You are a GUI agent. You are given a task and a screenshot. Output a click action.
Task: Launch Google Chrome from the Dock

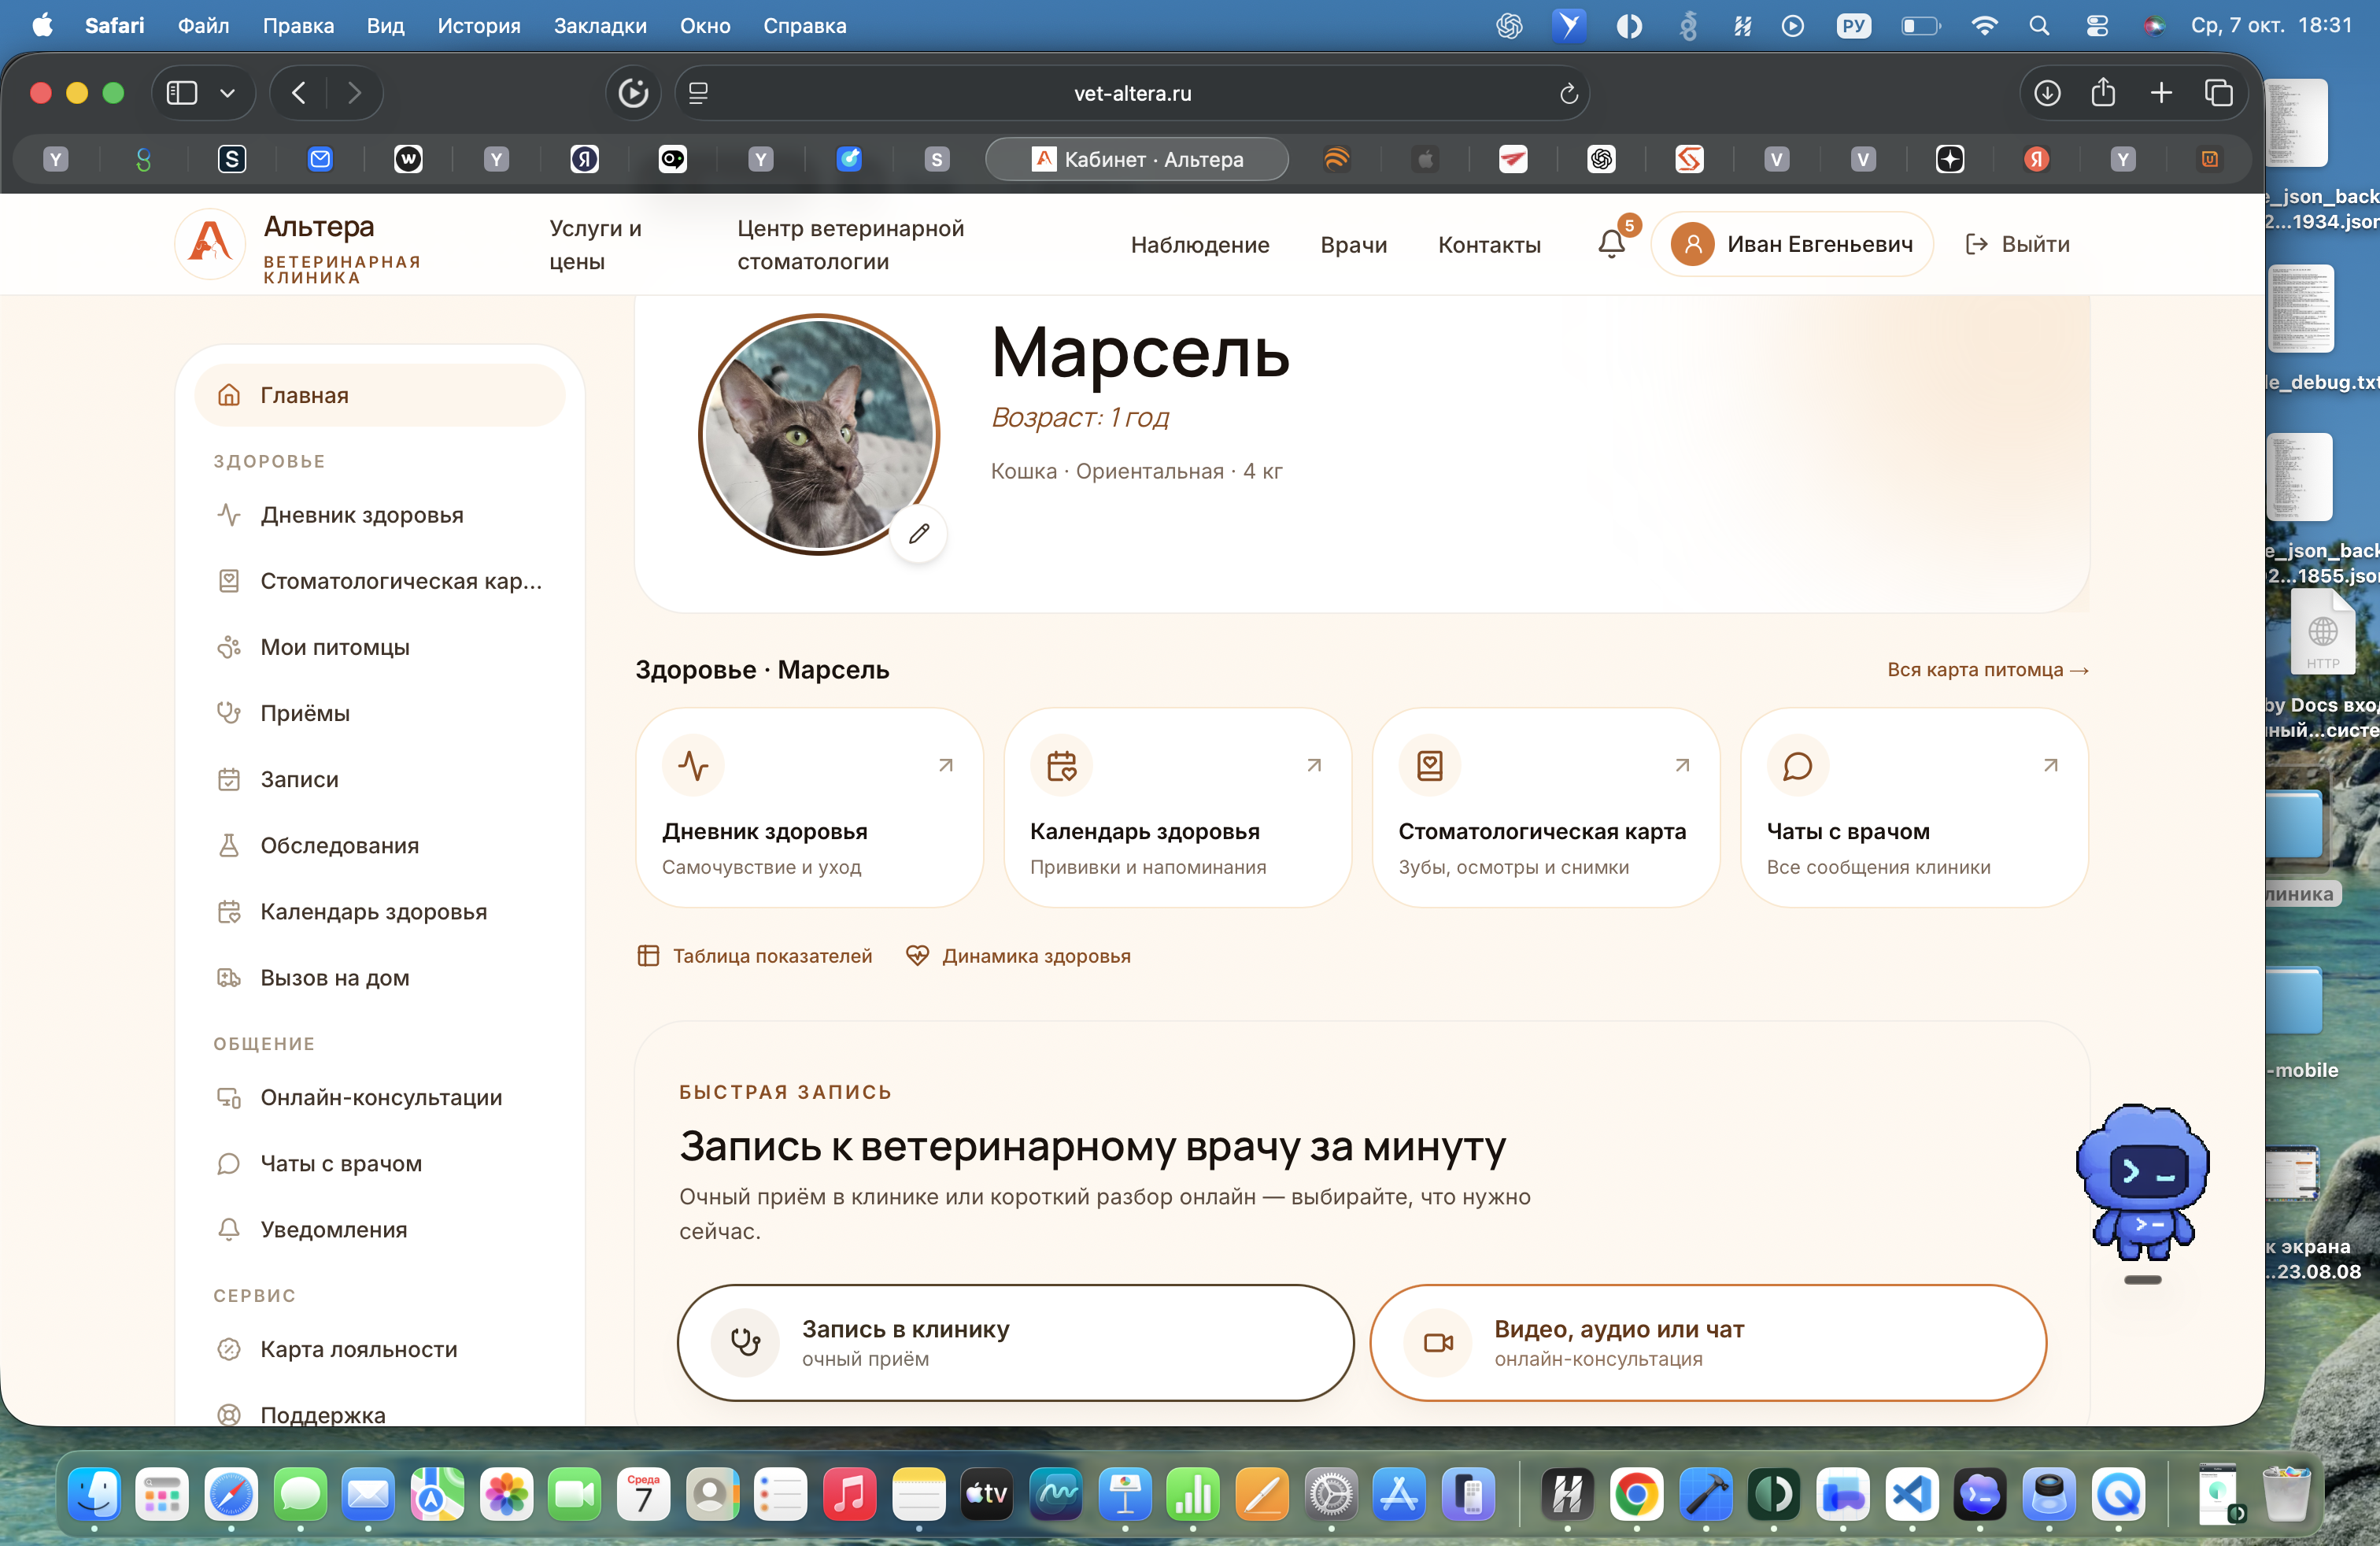1636,1495
